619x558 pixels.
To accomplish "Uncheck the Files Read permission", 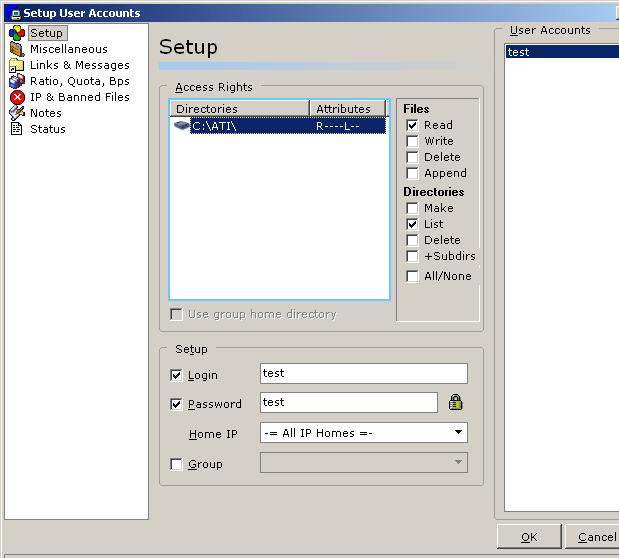I will coord(412,125).
